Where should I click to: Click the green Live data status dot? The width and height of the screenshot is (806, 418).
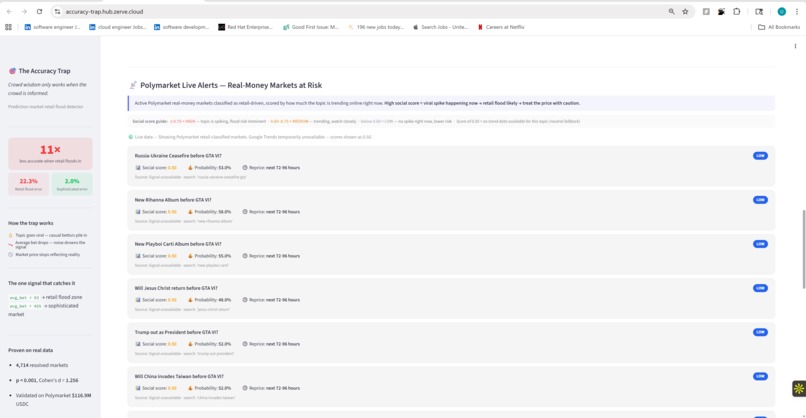(131, 137)
